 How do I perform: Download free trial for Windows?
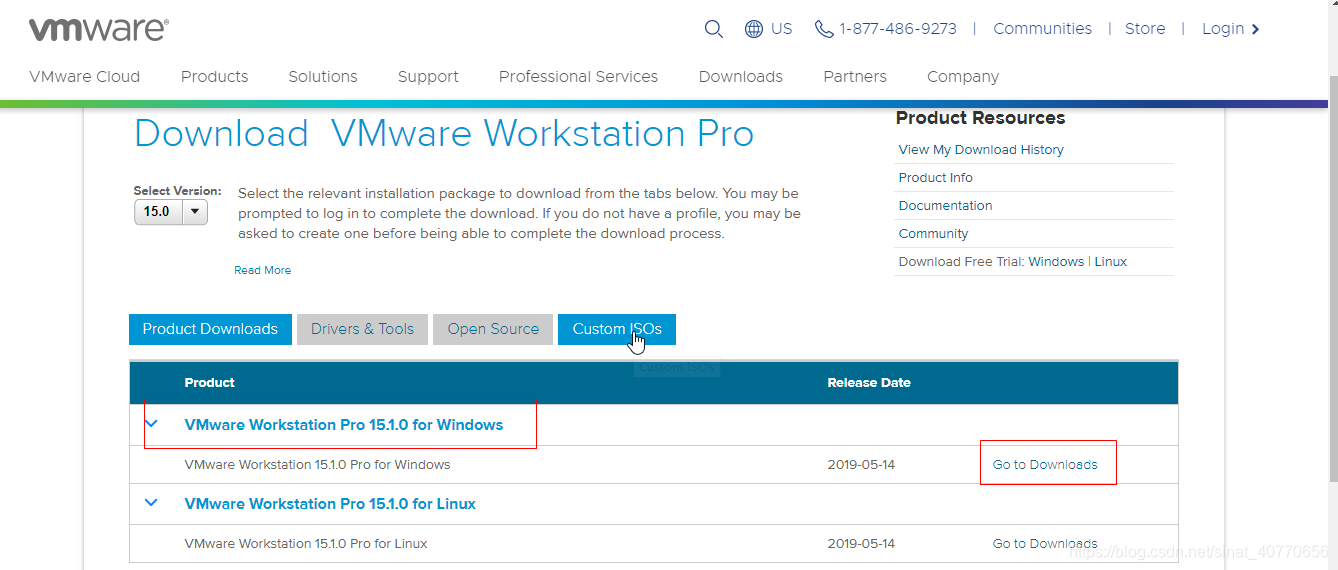tap(1056, 262)
